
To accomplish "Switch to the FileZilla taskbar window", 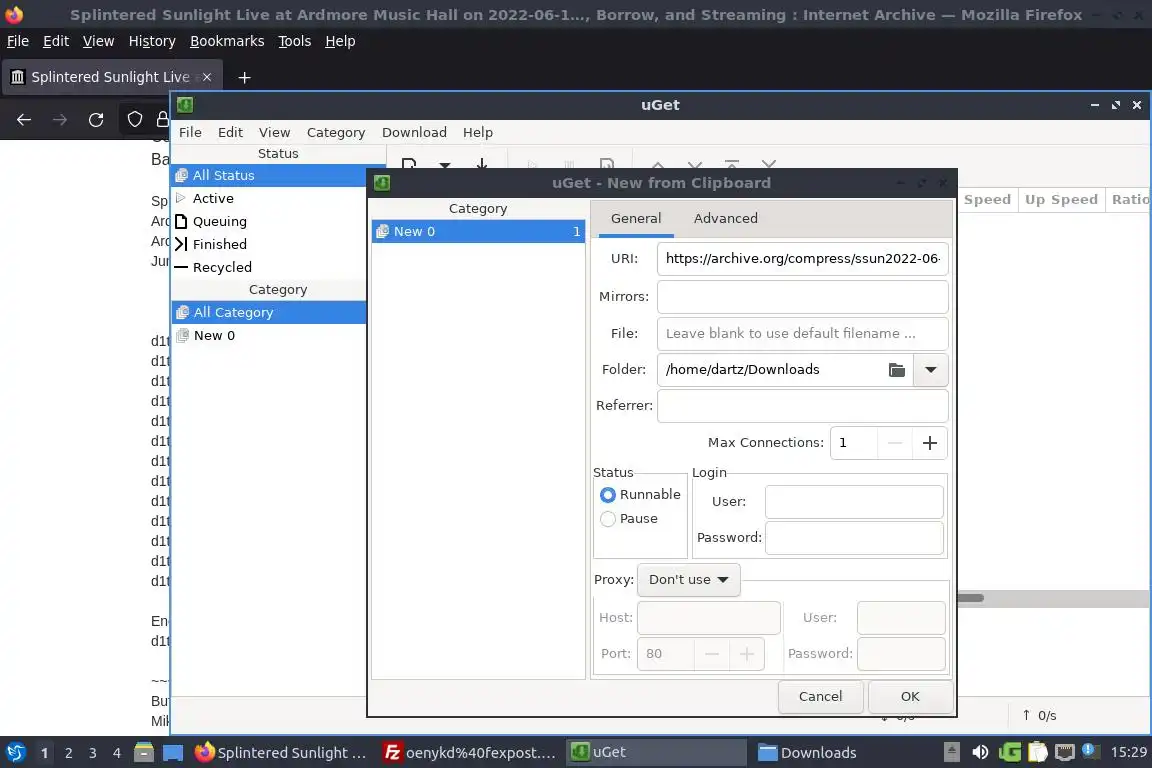I will (470, 753).
